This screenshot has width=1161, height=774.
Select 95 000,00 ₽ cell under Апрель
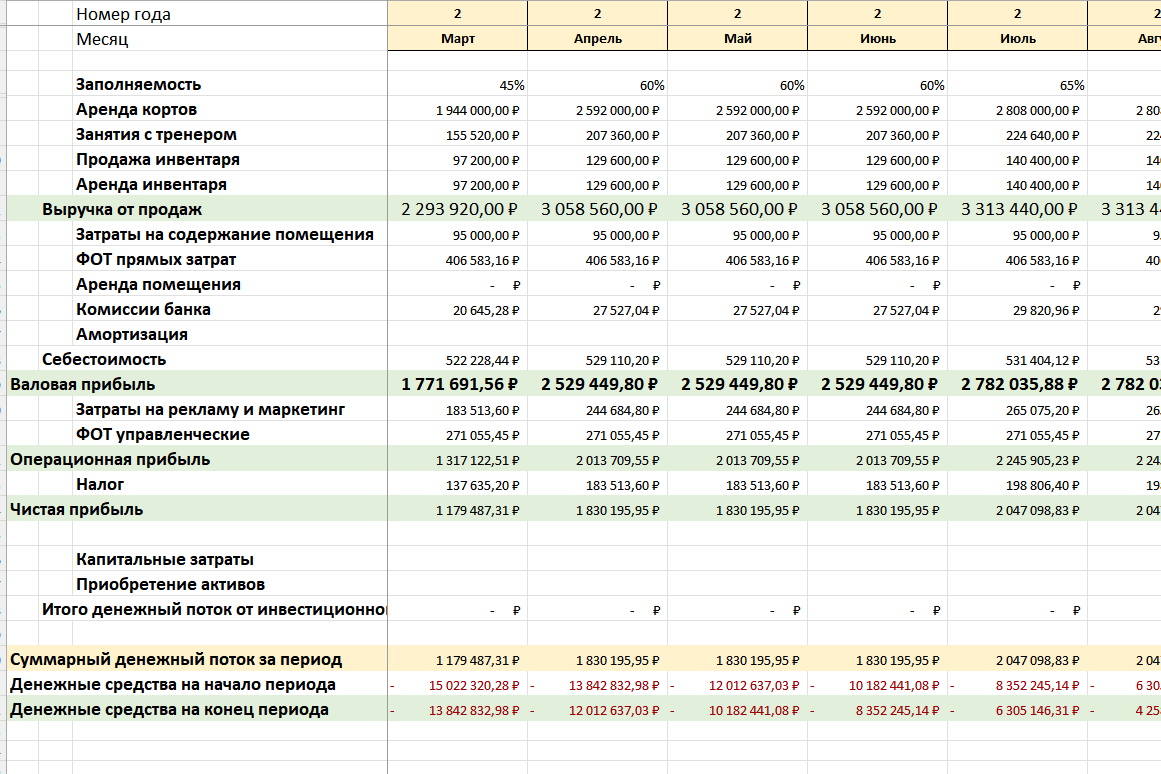[598, 236]
